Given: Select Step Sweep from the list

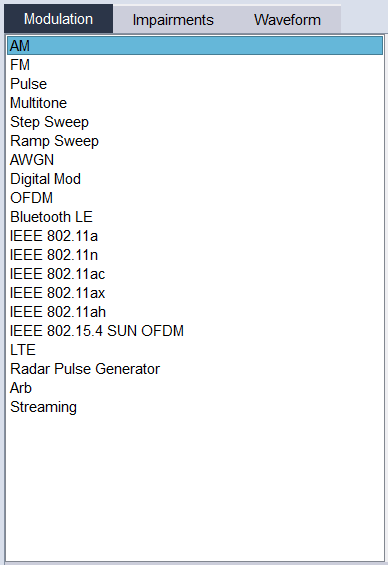Looking at the screenshot, I should tap(195, 122).
